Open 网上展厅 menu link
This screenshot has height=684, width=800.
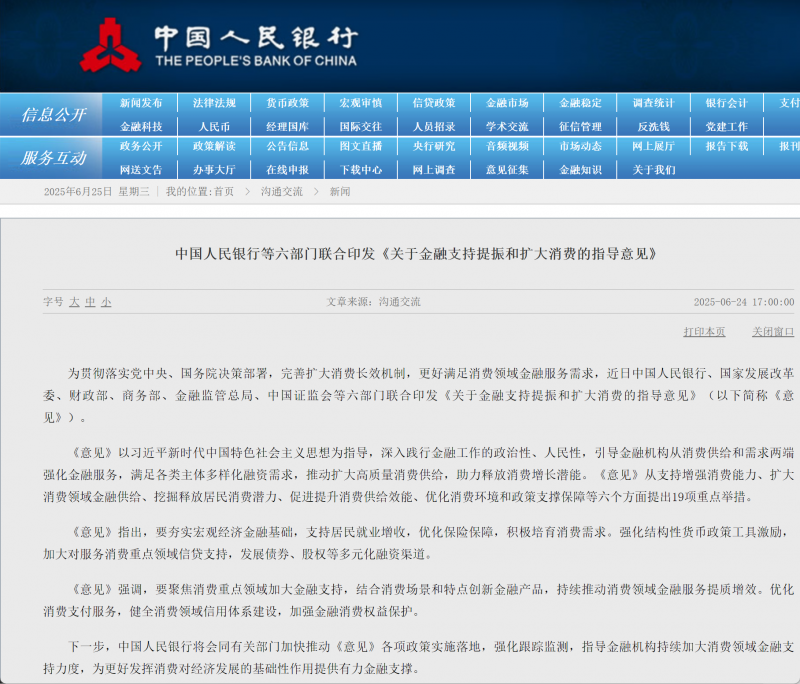click(654, 146)
